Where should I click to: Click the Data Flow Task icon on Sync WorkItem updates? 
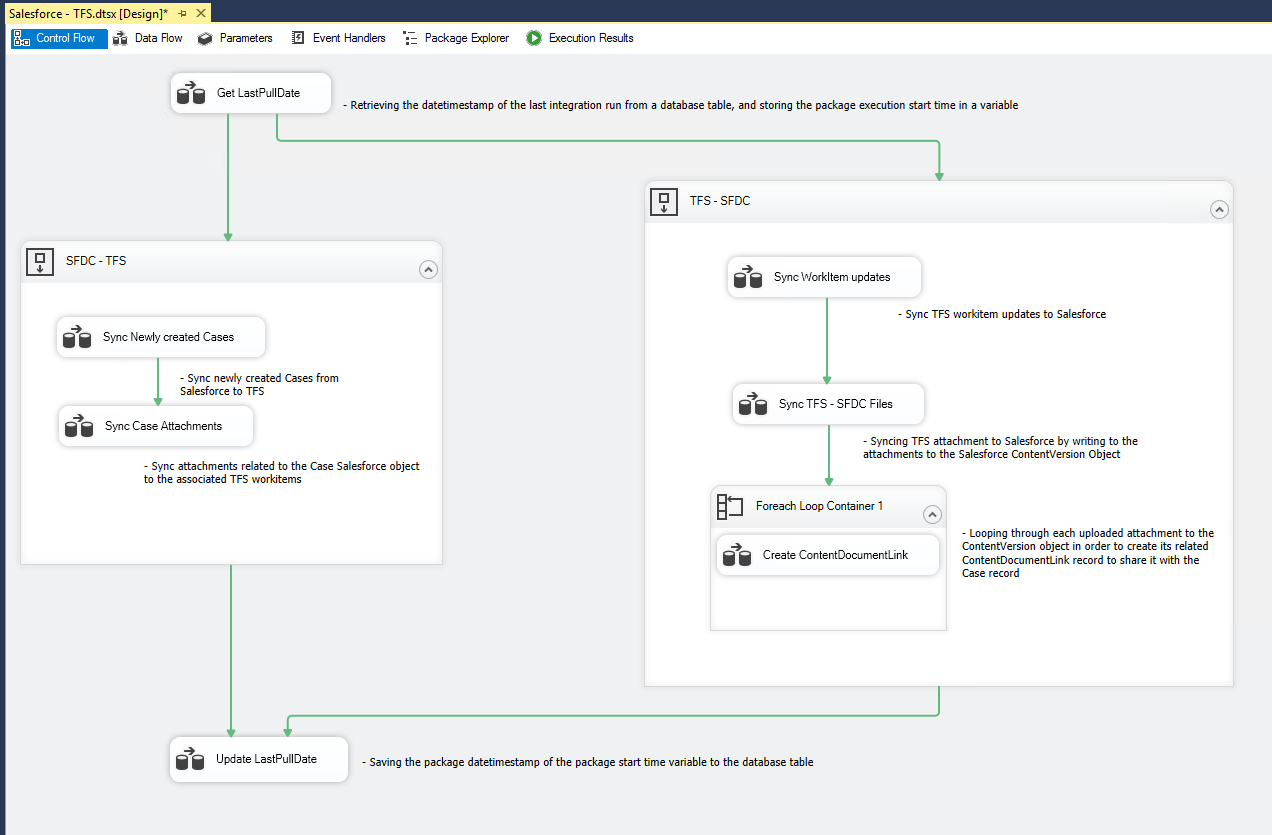[747, 277]
